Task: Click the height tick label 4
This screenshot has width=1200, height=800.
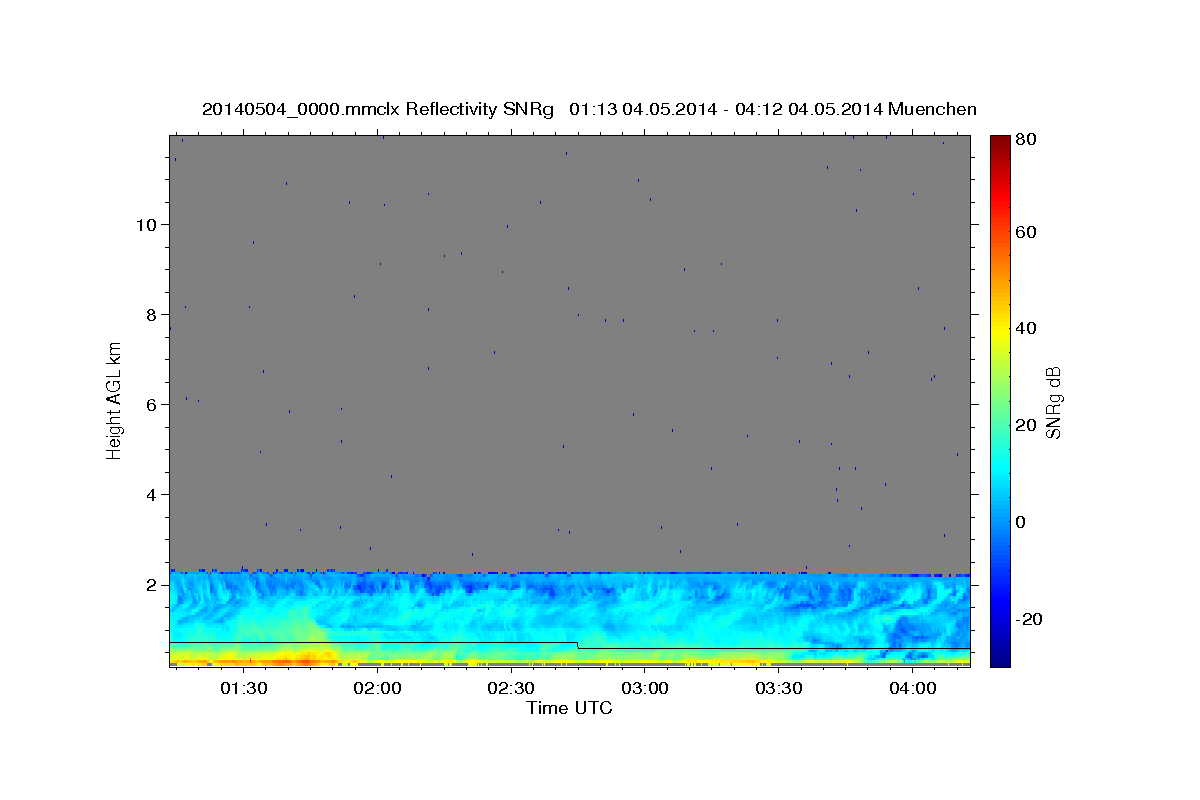Action: tap(151, 494)
